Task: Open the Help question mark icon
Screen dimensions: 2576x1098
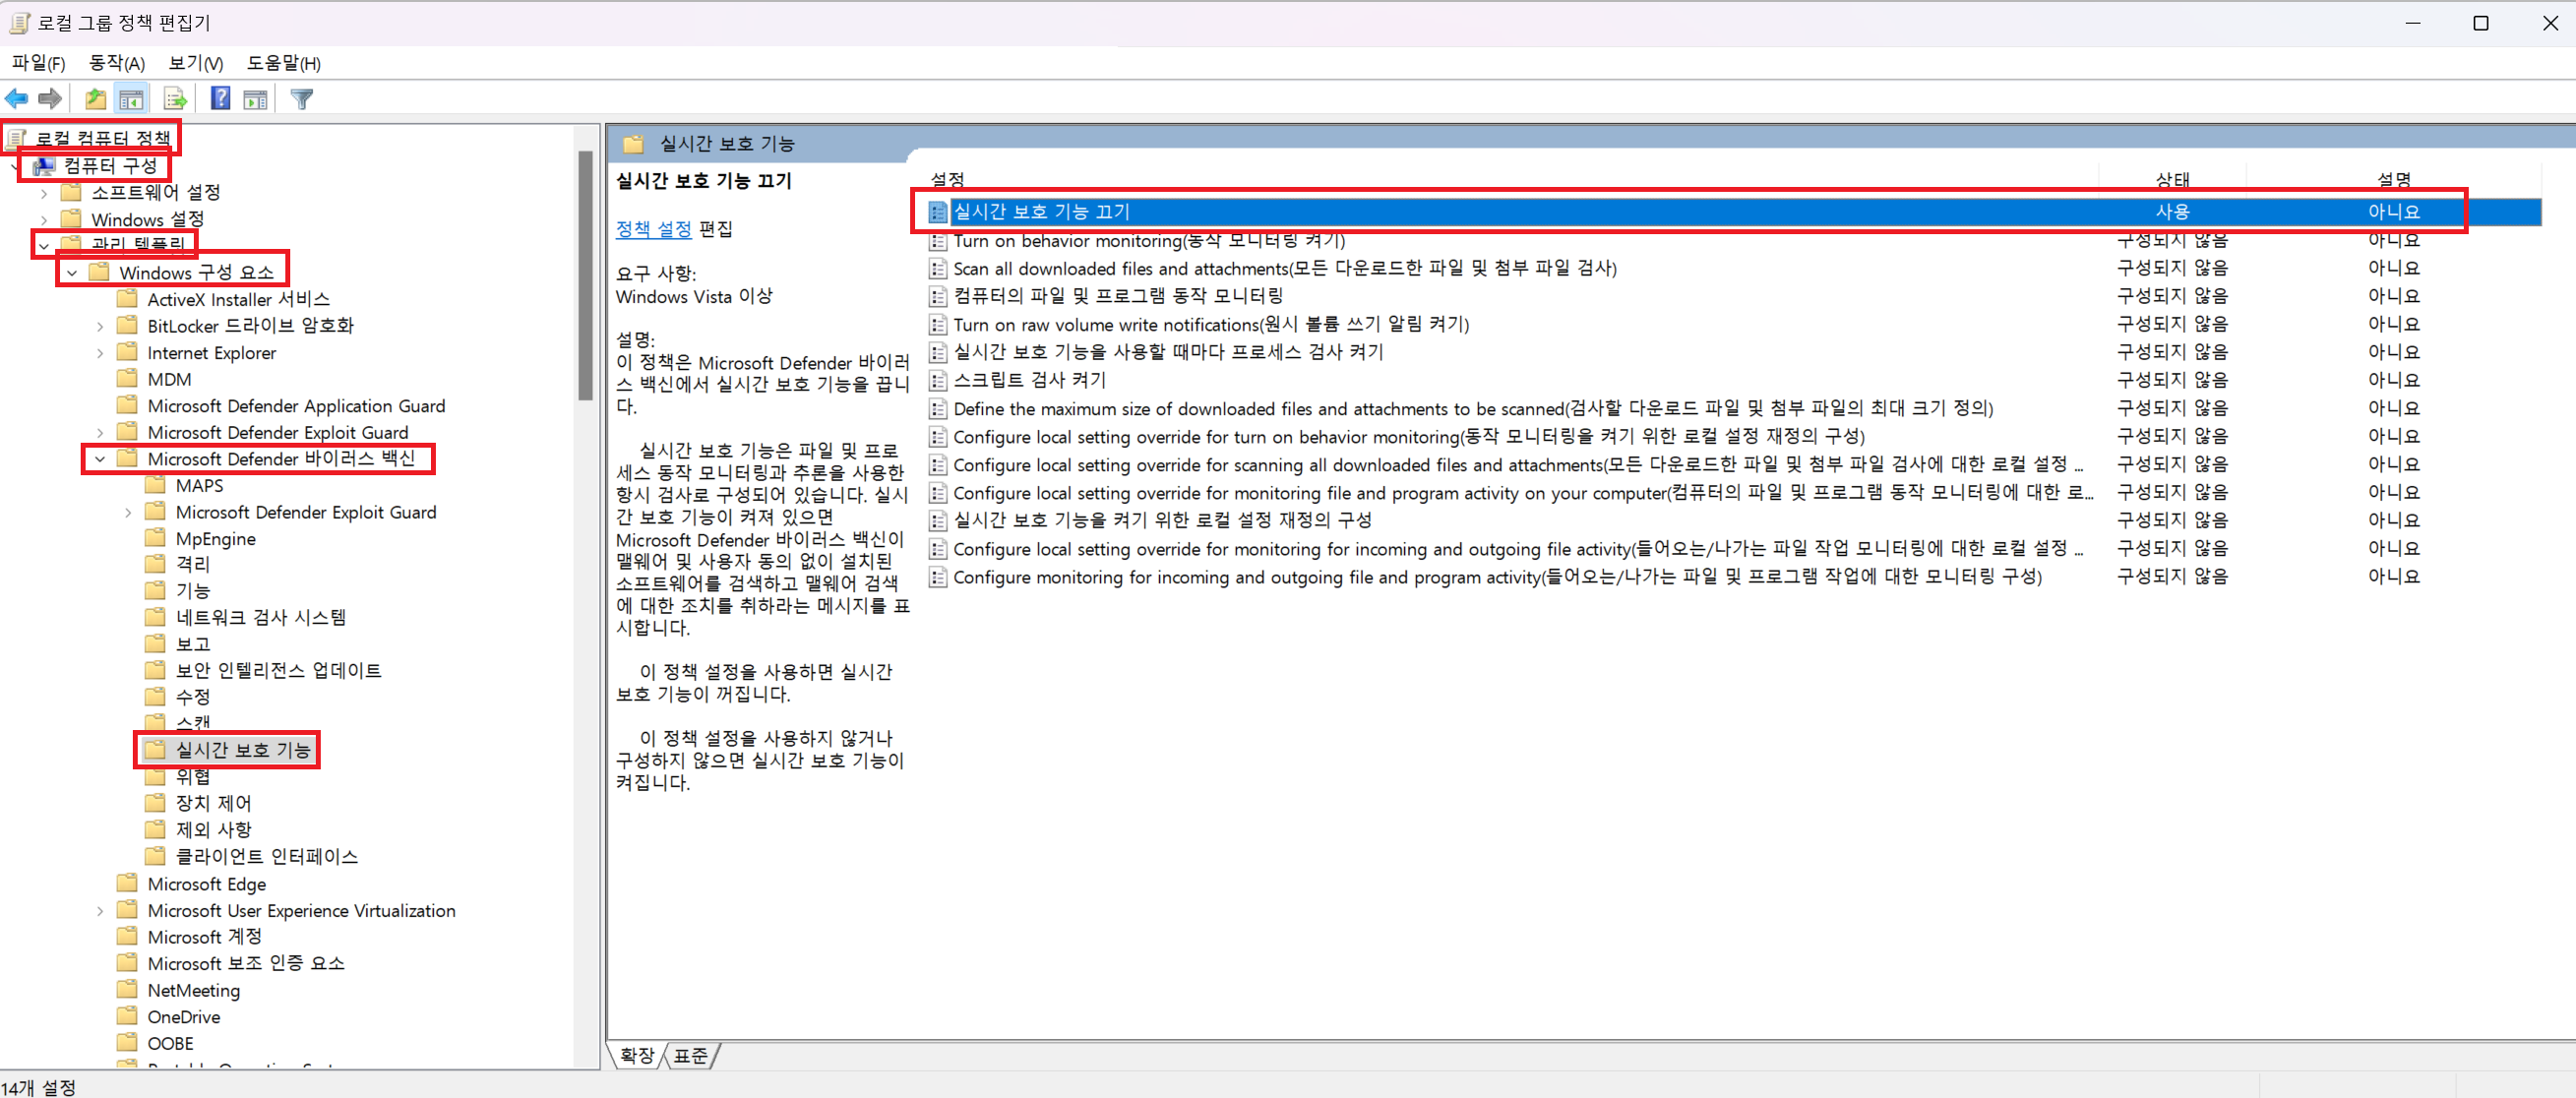Action: tap(221, 98)
